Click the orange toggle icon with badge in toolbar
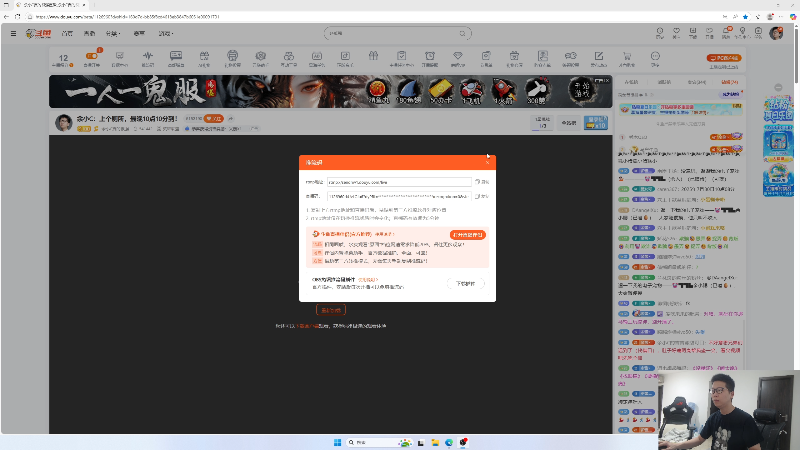This screenshot has width=800, height=450. pos(92,58)
